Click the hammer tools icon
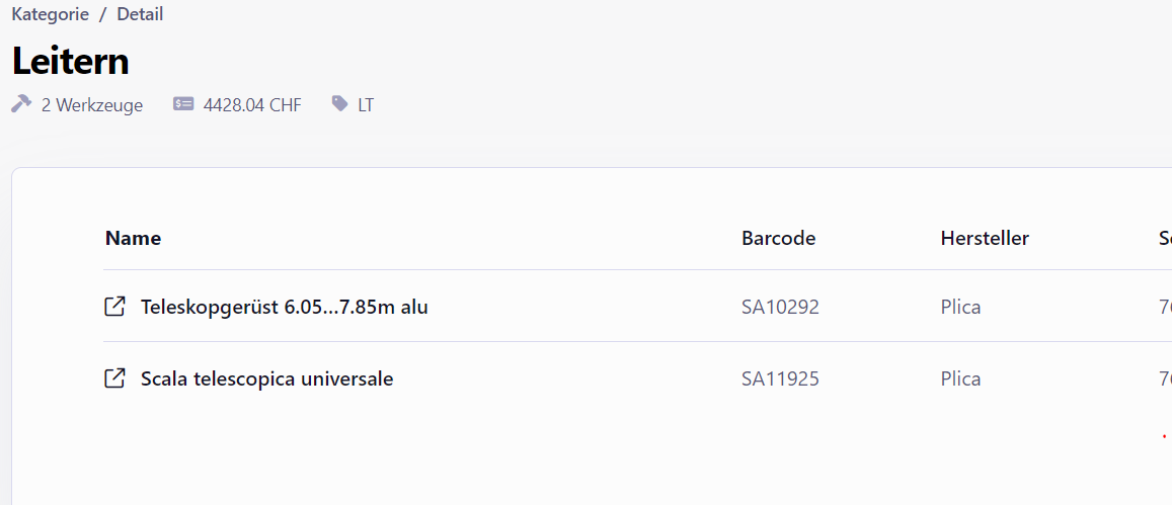The width and height of the screenshot is (1174, 505). (x=22, y=105)
